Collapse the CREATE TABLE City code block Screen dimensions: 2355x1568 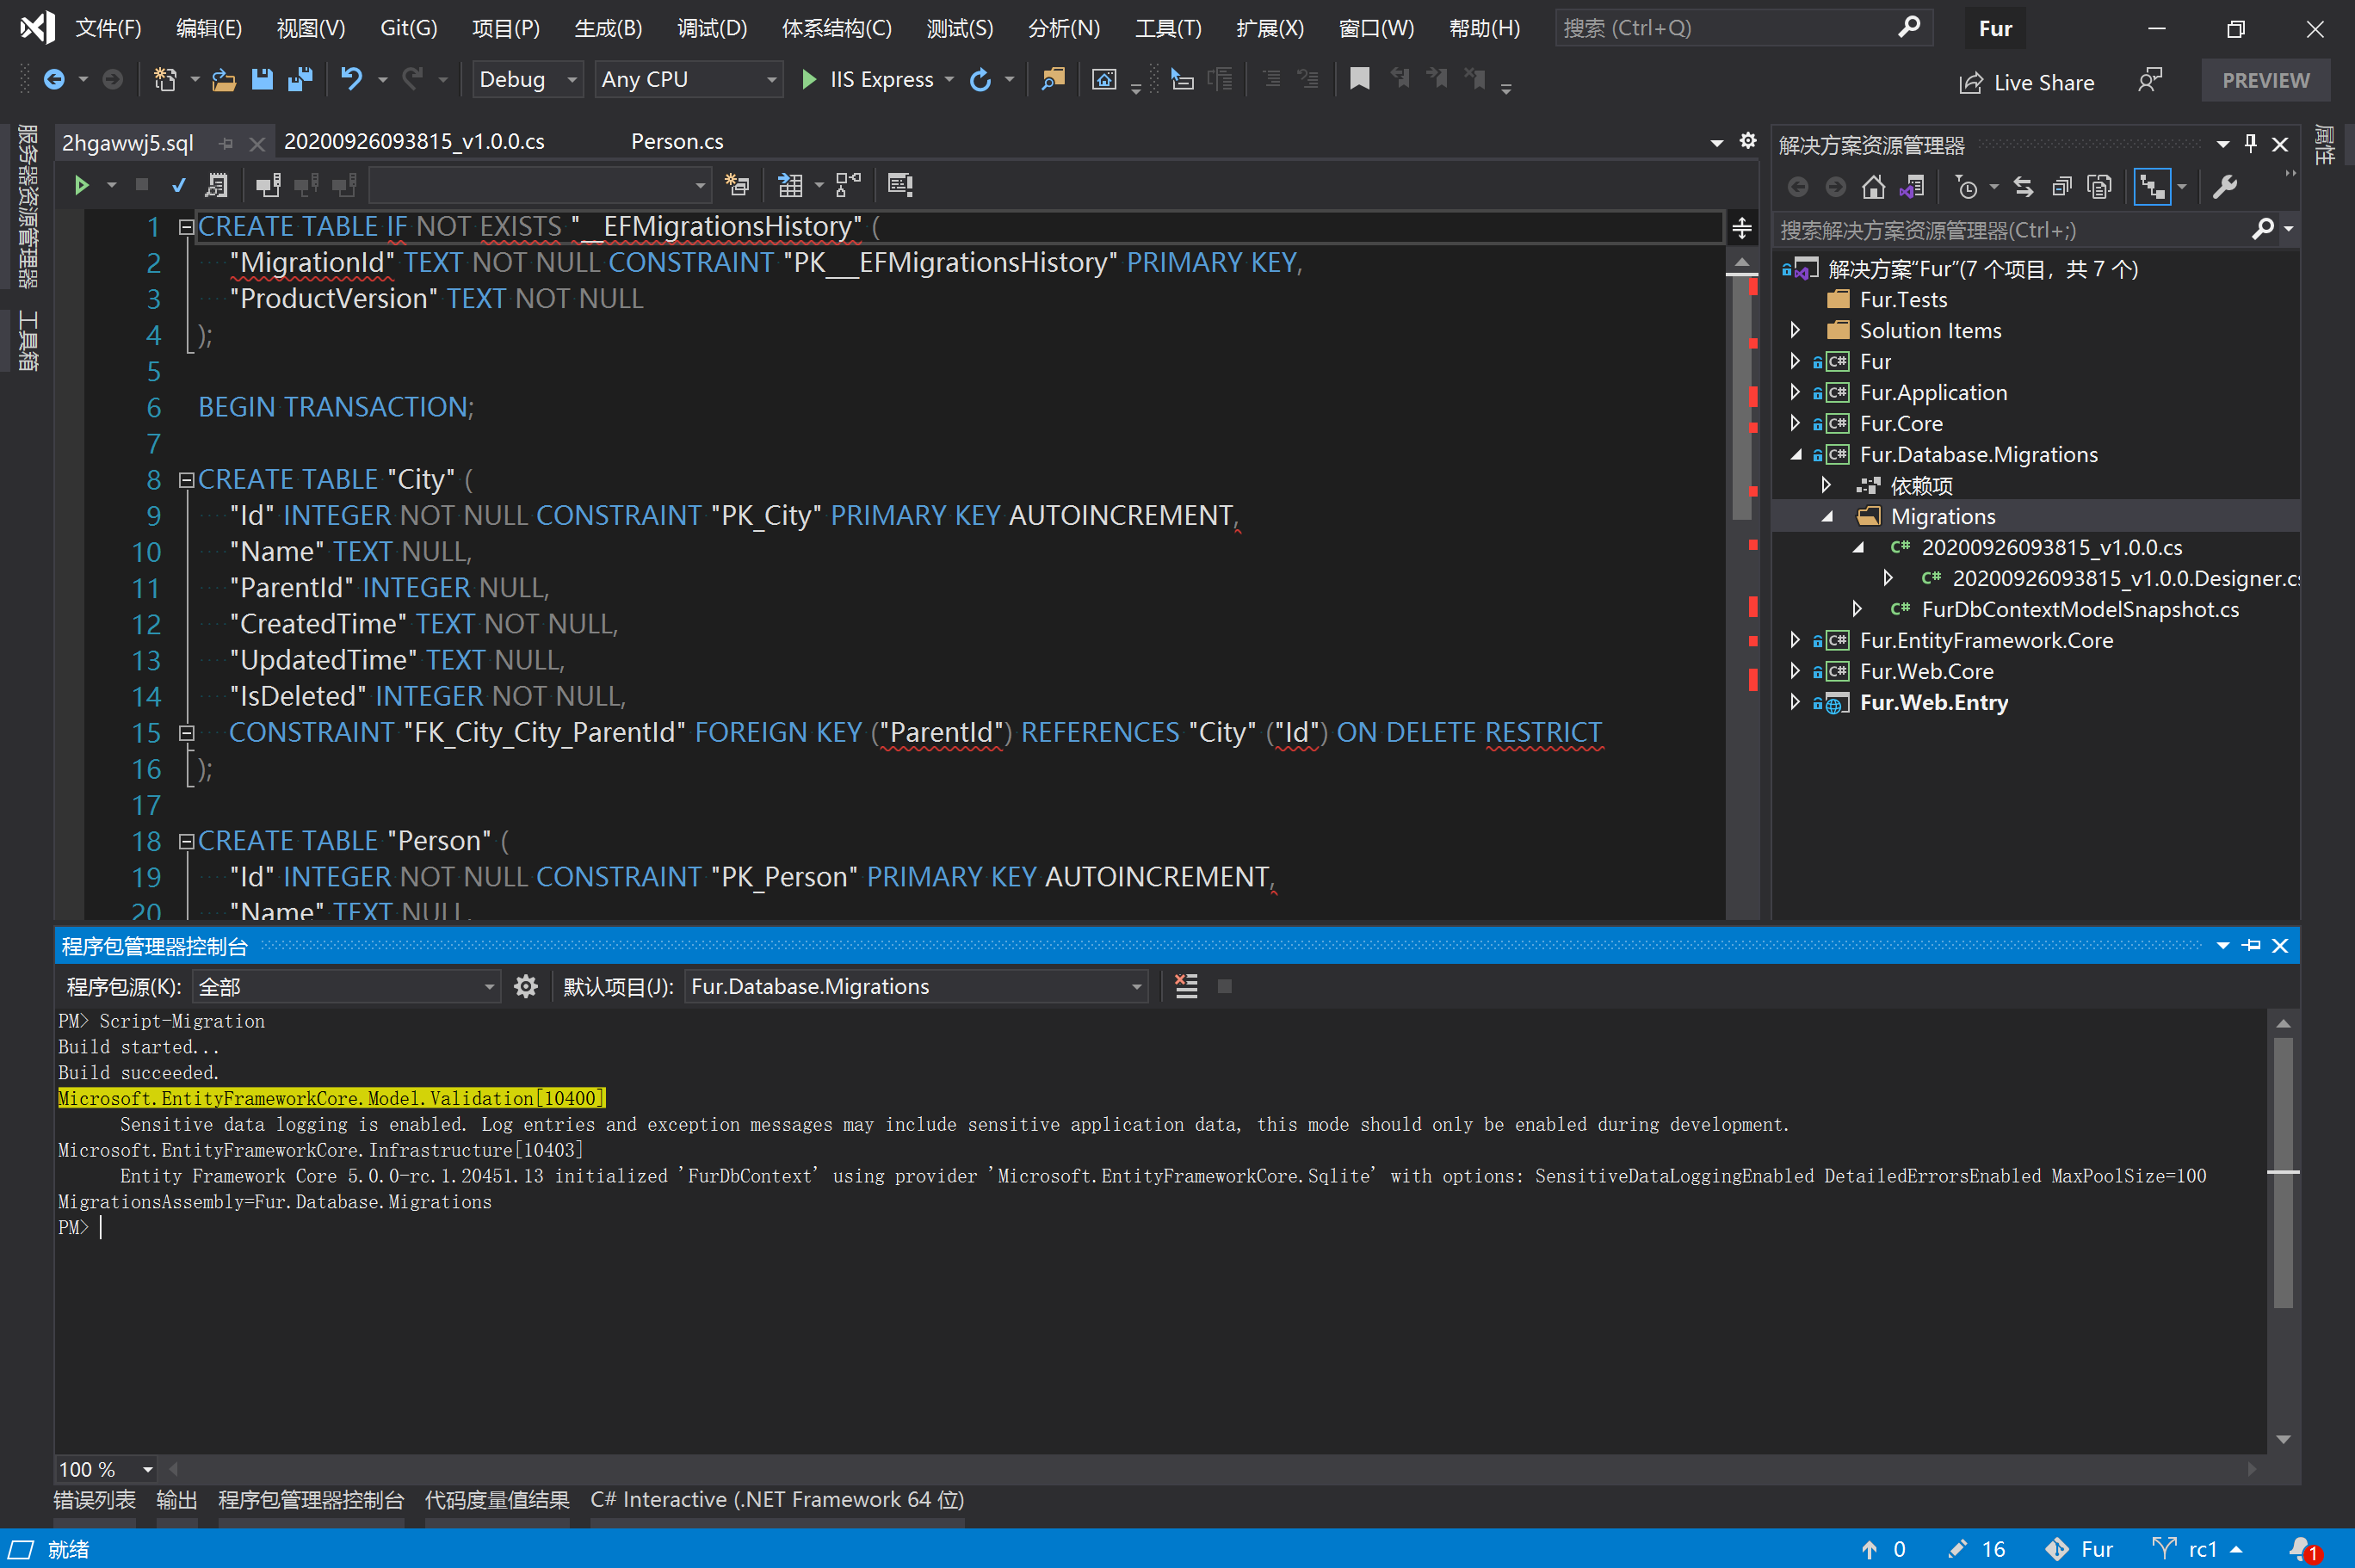point(186,480)
